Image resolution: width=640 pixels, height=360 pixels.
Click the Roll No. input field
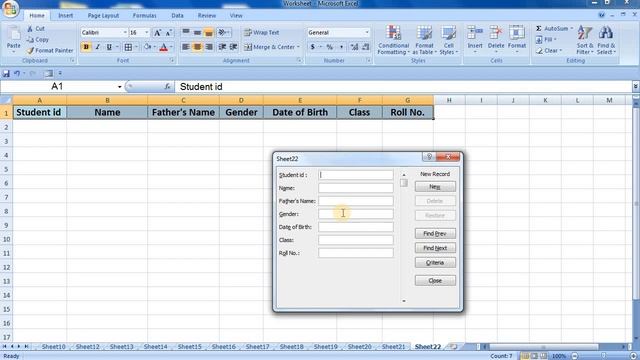(x=356, y=253)
